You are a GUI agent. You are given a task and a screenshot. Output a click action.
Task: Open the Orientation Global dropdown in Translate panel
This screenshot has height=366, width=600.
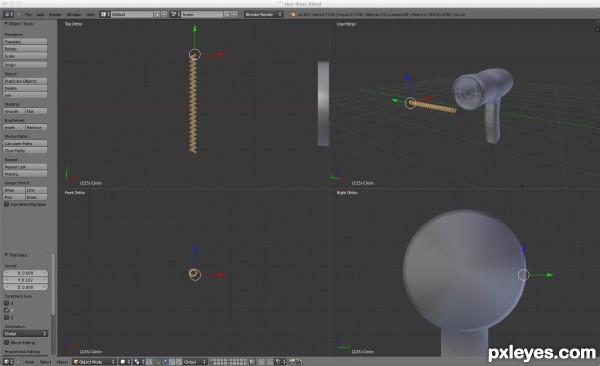coord(25,333)
